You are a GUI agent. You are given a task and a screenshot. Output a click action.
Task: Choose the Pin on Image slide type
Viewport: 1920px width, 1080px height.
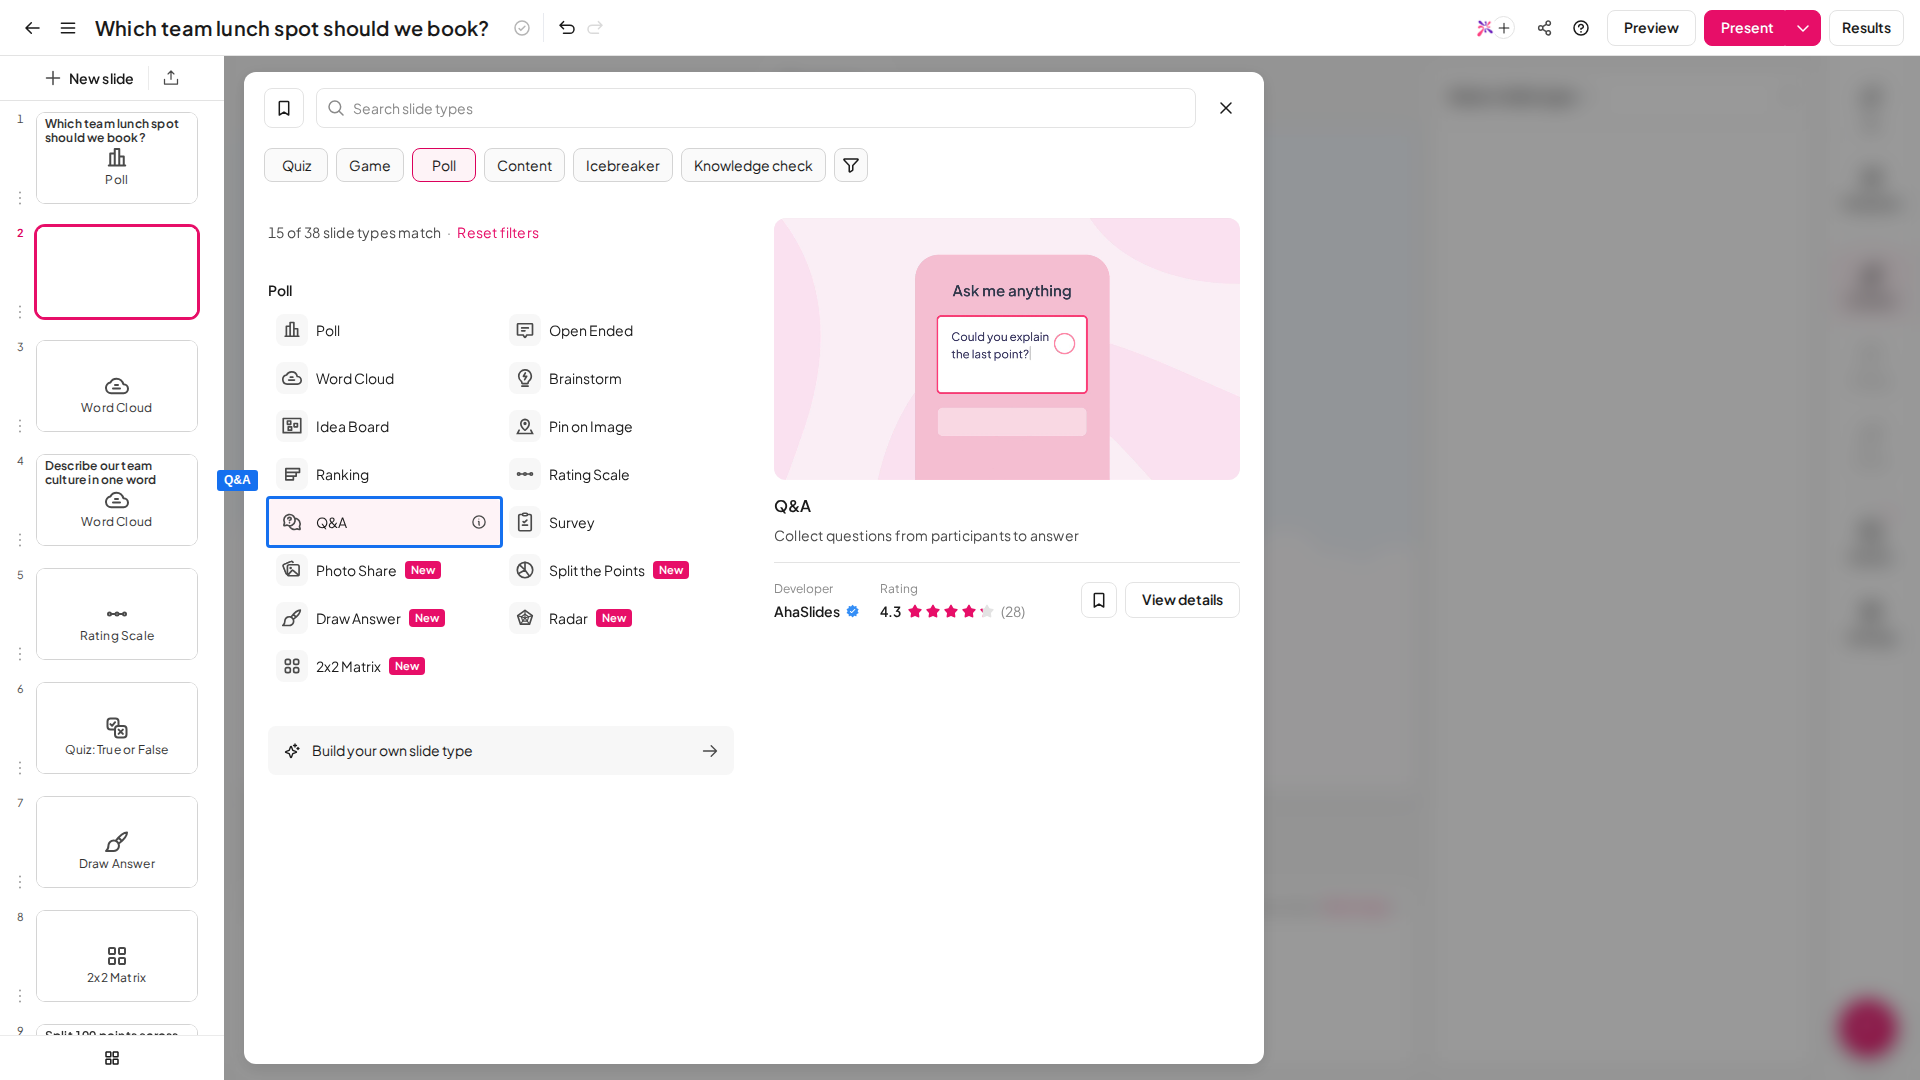click(x=617, y=426)
